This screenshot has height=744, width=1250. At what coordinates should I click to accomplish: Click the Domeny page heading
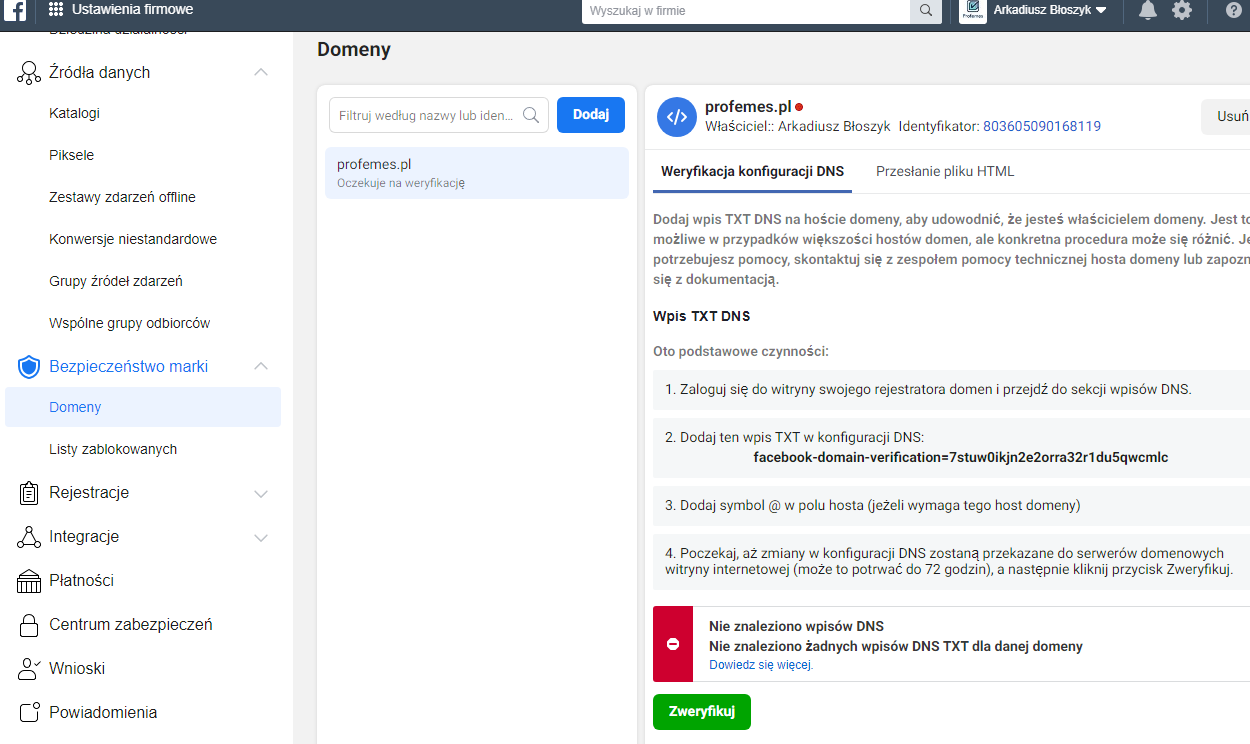pos(354,49)
